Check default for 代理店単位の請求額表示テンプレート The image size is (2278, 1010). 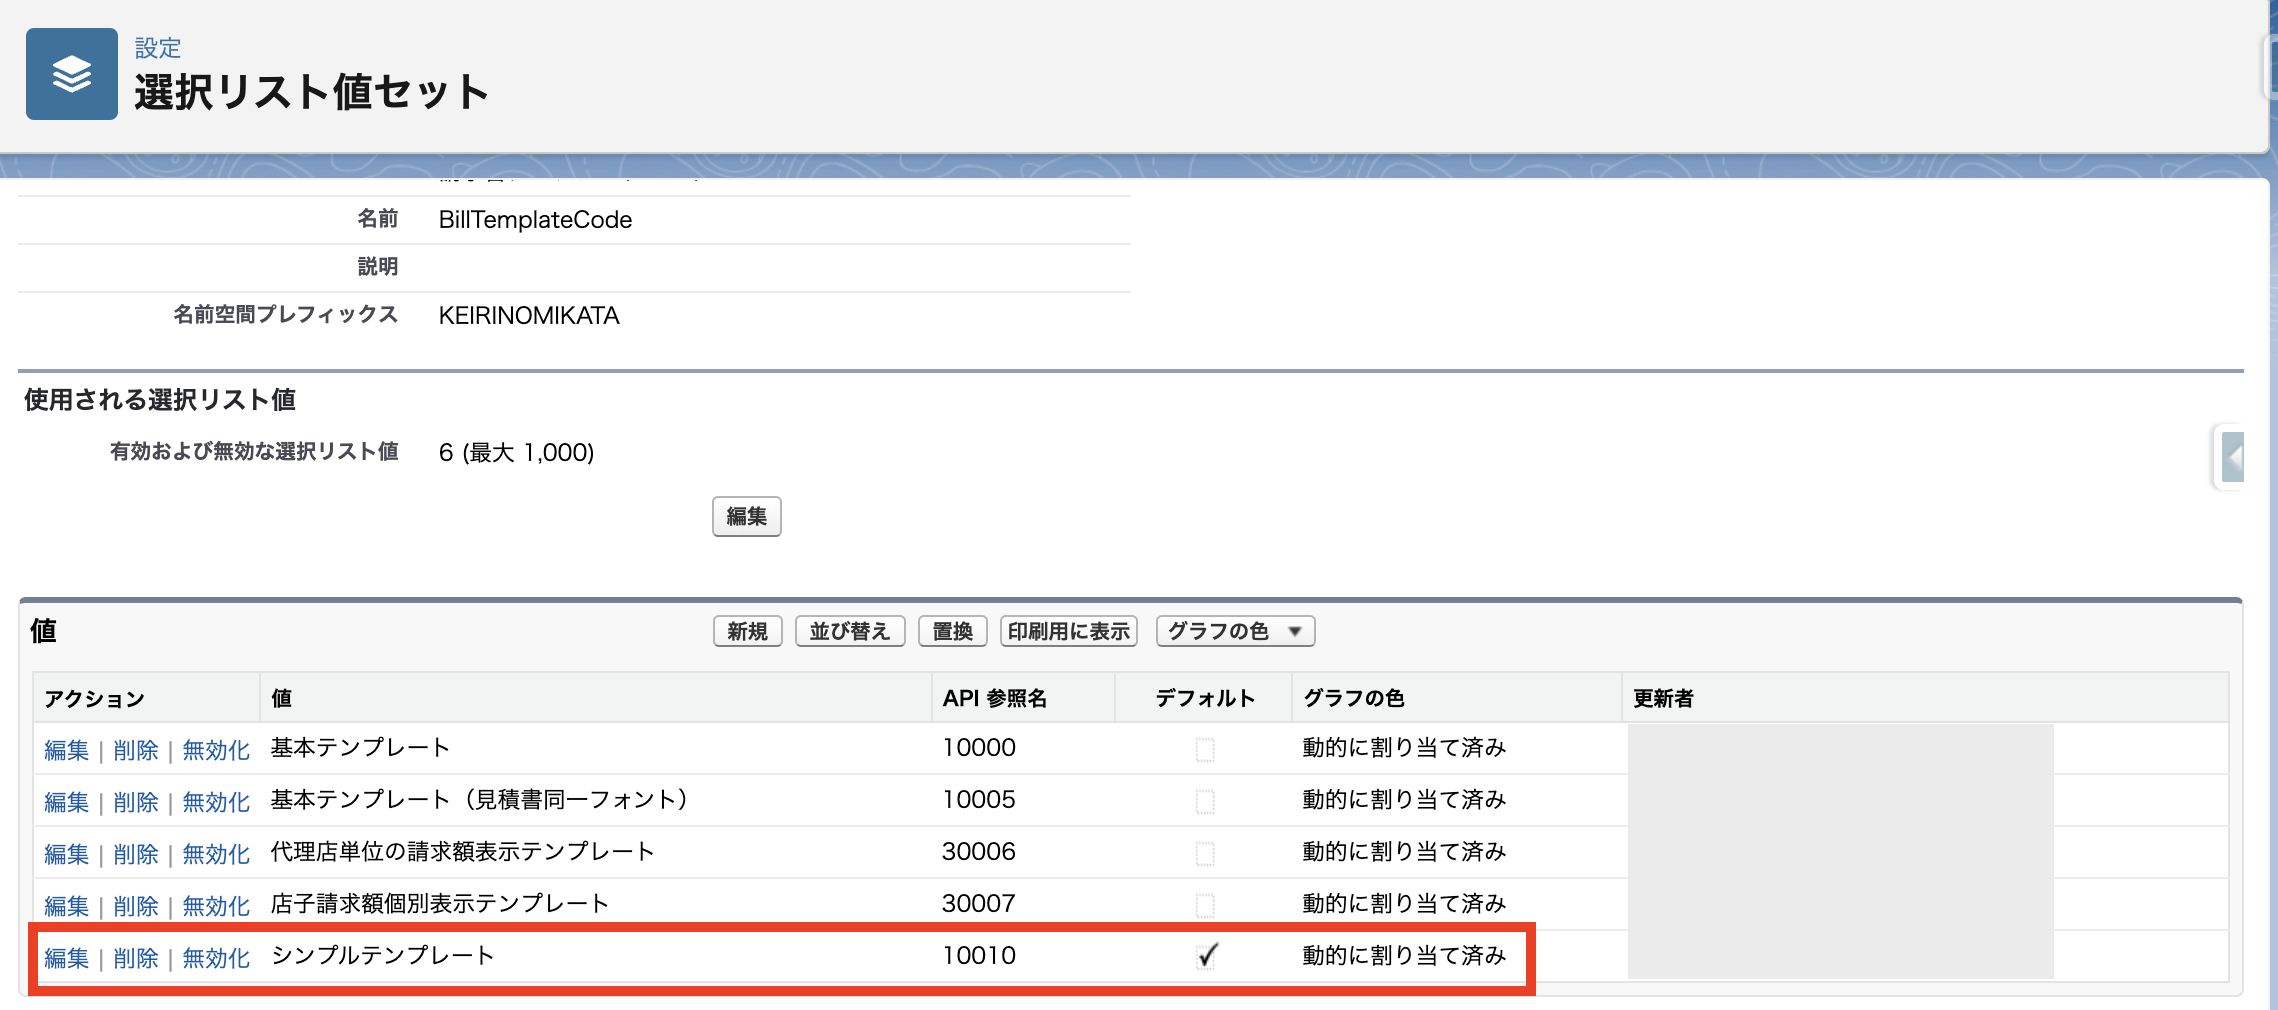tap(1204, 852)
